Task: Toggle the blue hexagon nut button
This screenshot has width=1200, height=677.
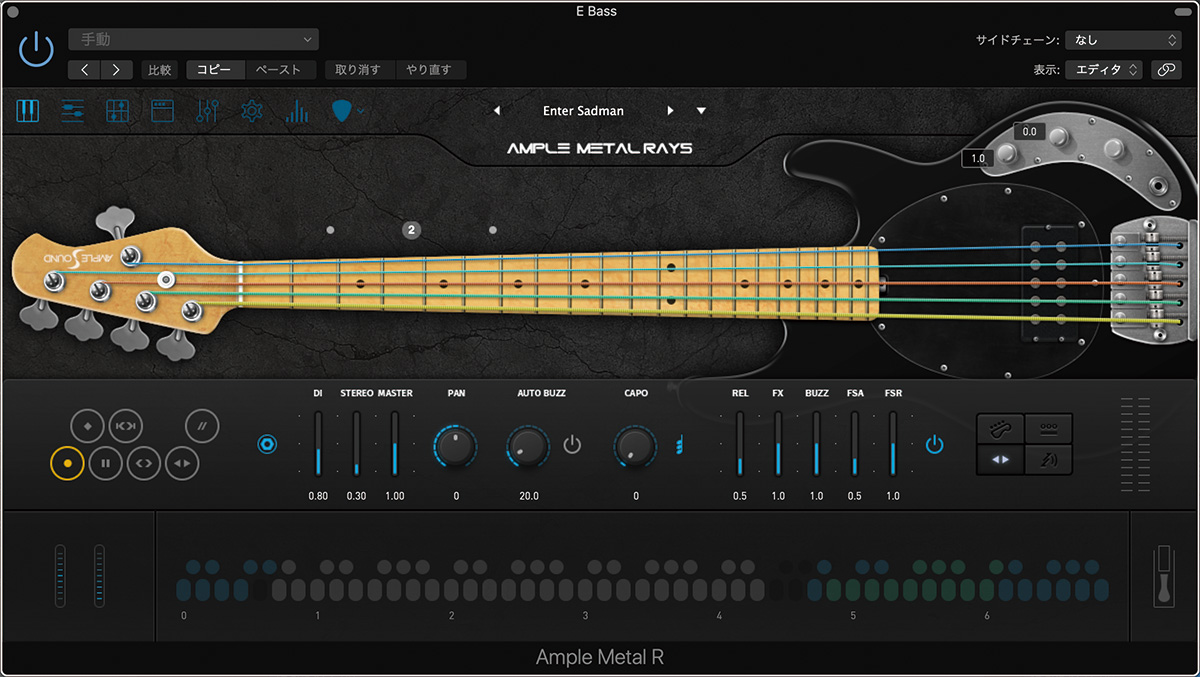Action: (x=267, y=444)
